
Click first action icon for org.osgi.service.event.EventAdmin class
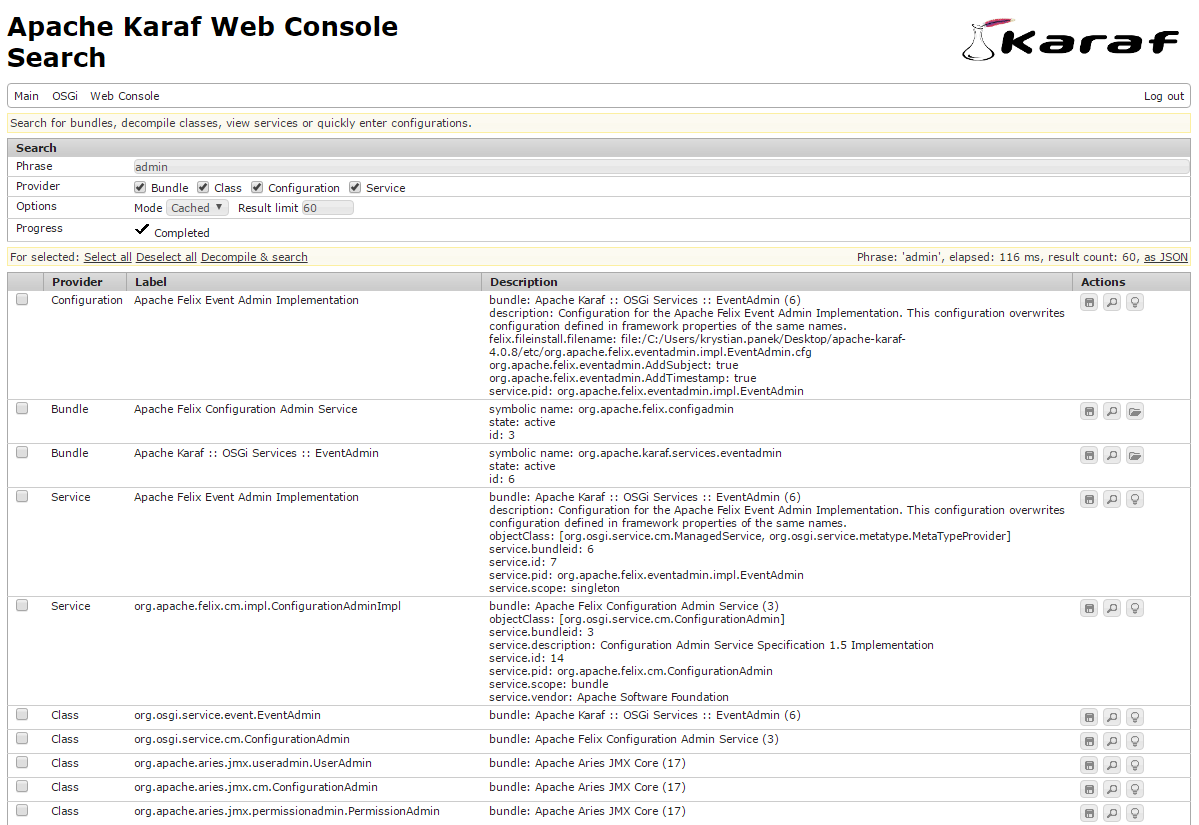[x=1089, y=718]
